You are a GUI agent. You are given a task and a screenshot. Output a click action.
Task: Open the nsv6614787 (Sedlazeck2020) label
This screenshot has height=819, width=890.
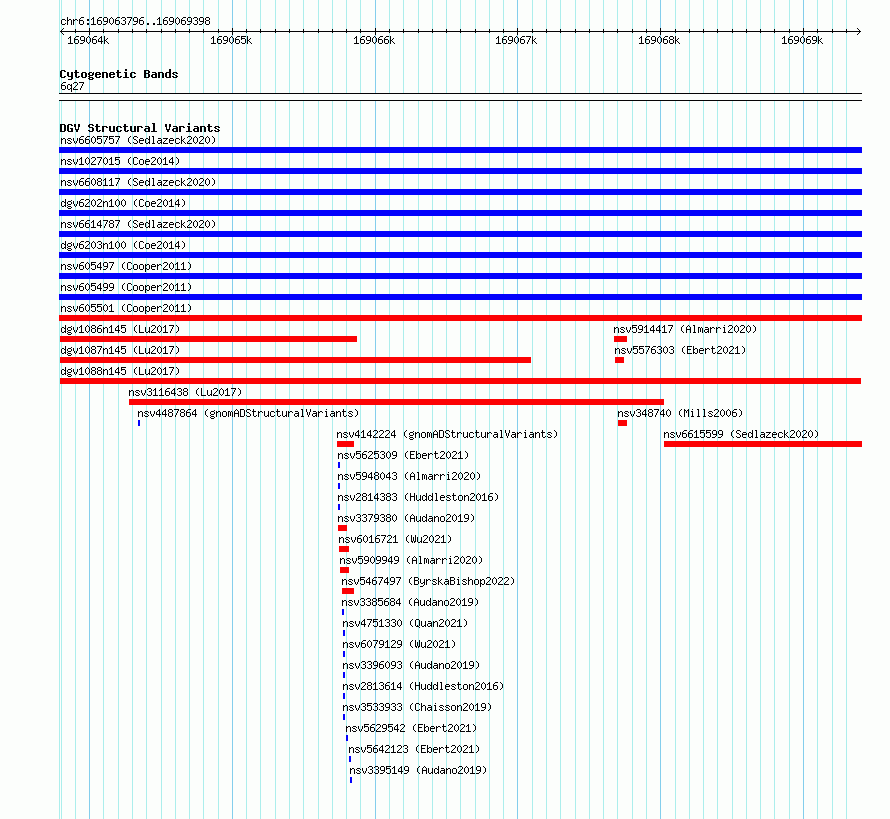[x=138, y=224]
